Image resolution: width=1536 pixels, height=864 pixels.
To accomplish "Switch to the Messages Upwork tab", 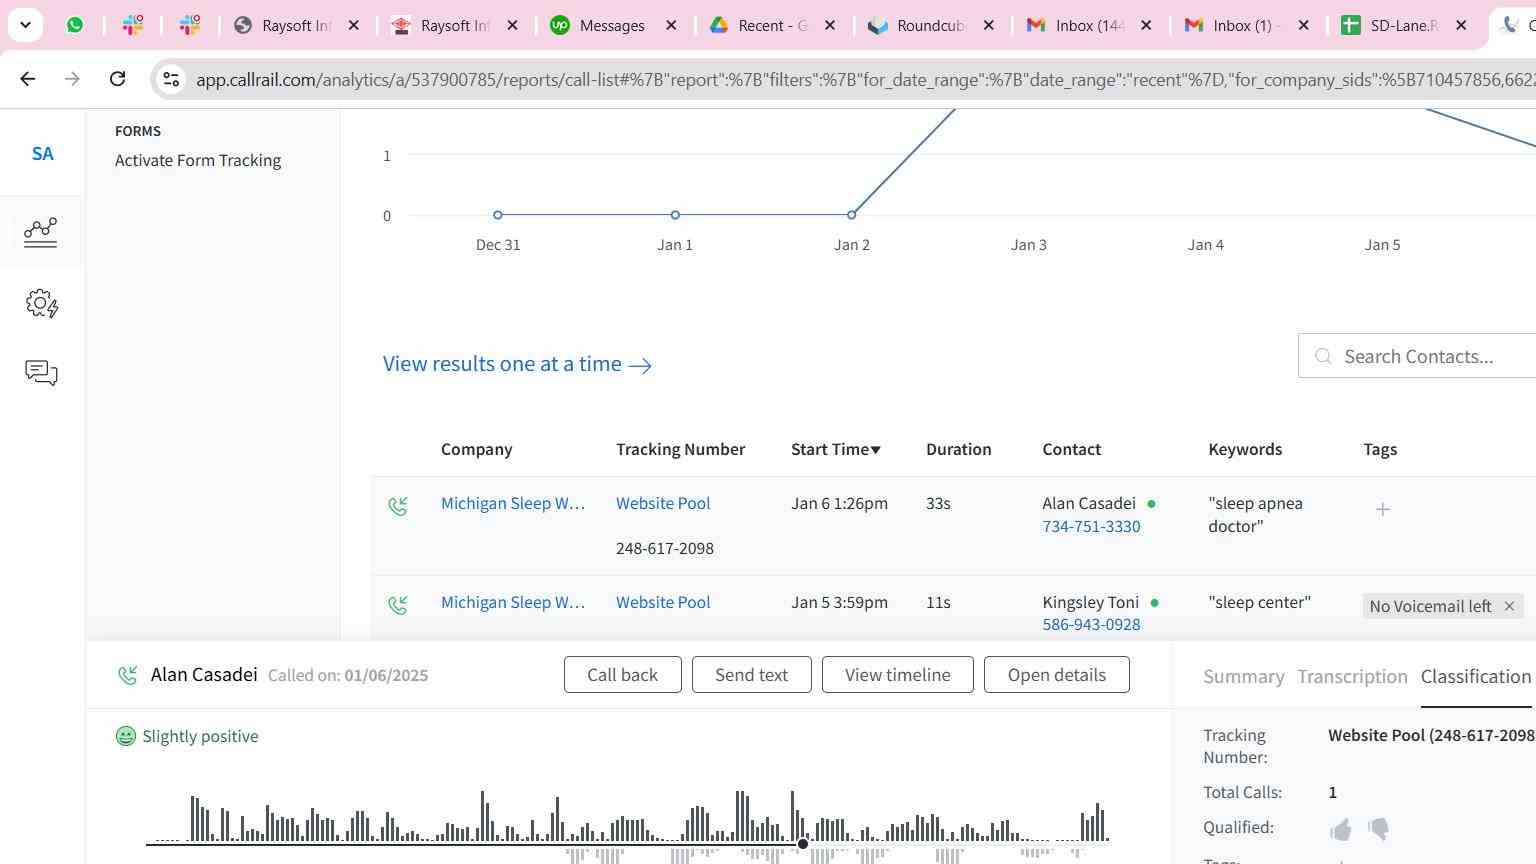I will coord(612,25).
